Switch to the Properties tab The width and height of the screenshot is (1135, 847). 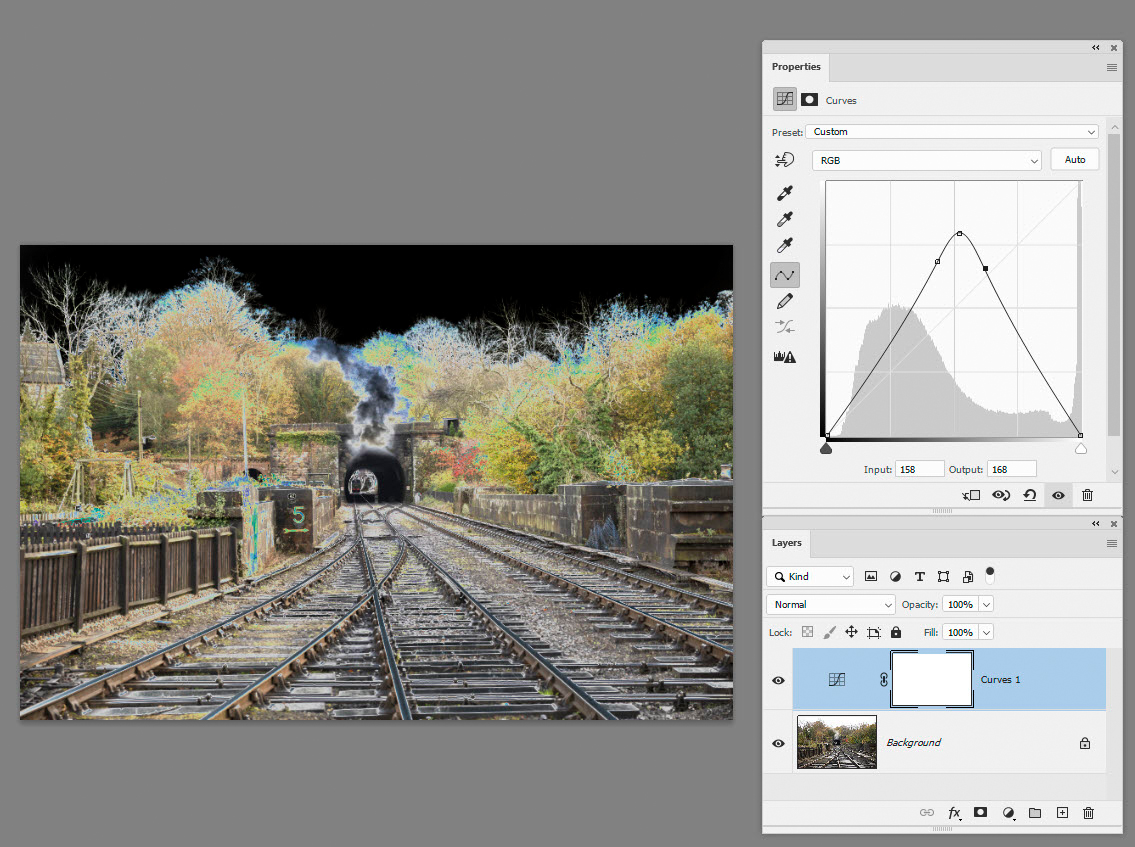point(796,66)
